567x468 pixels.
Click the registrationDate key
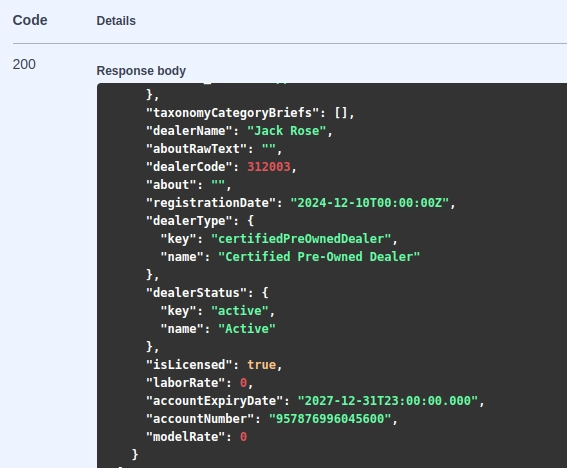(x=211, y=203)
